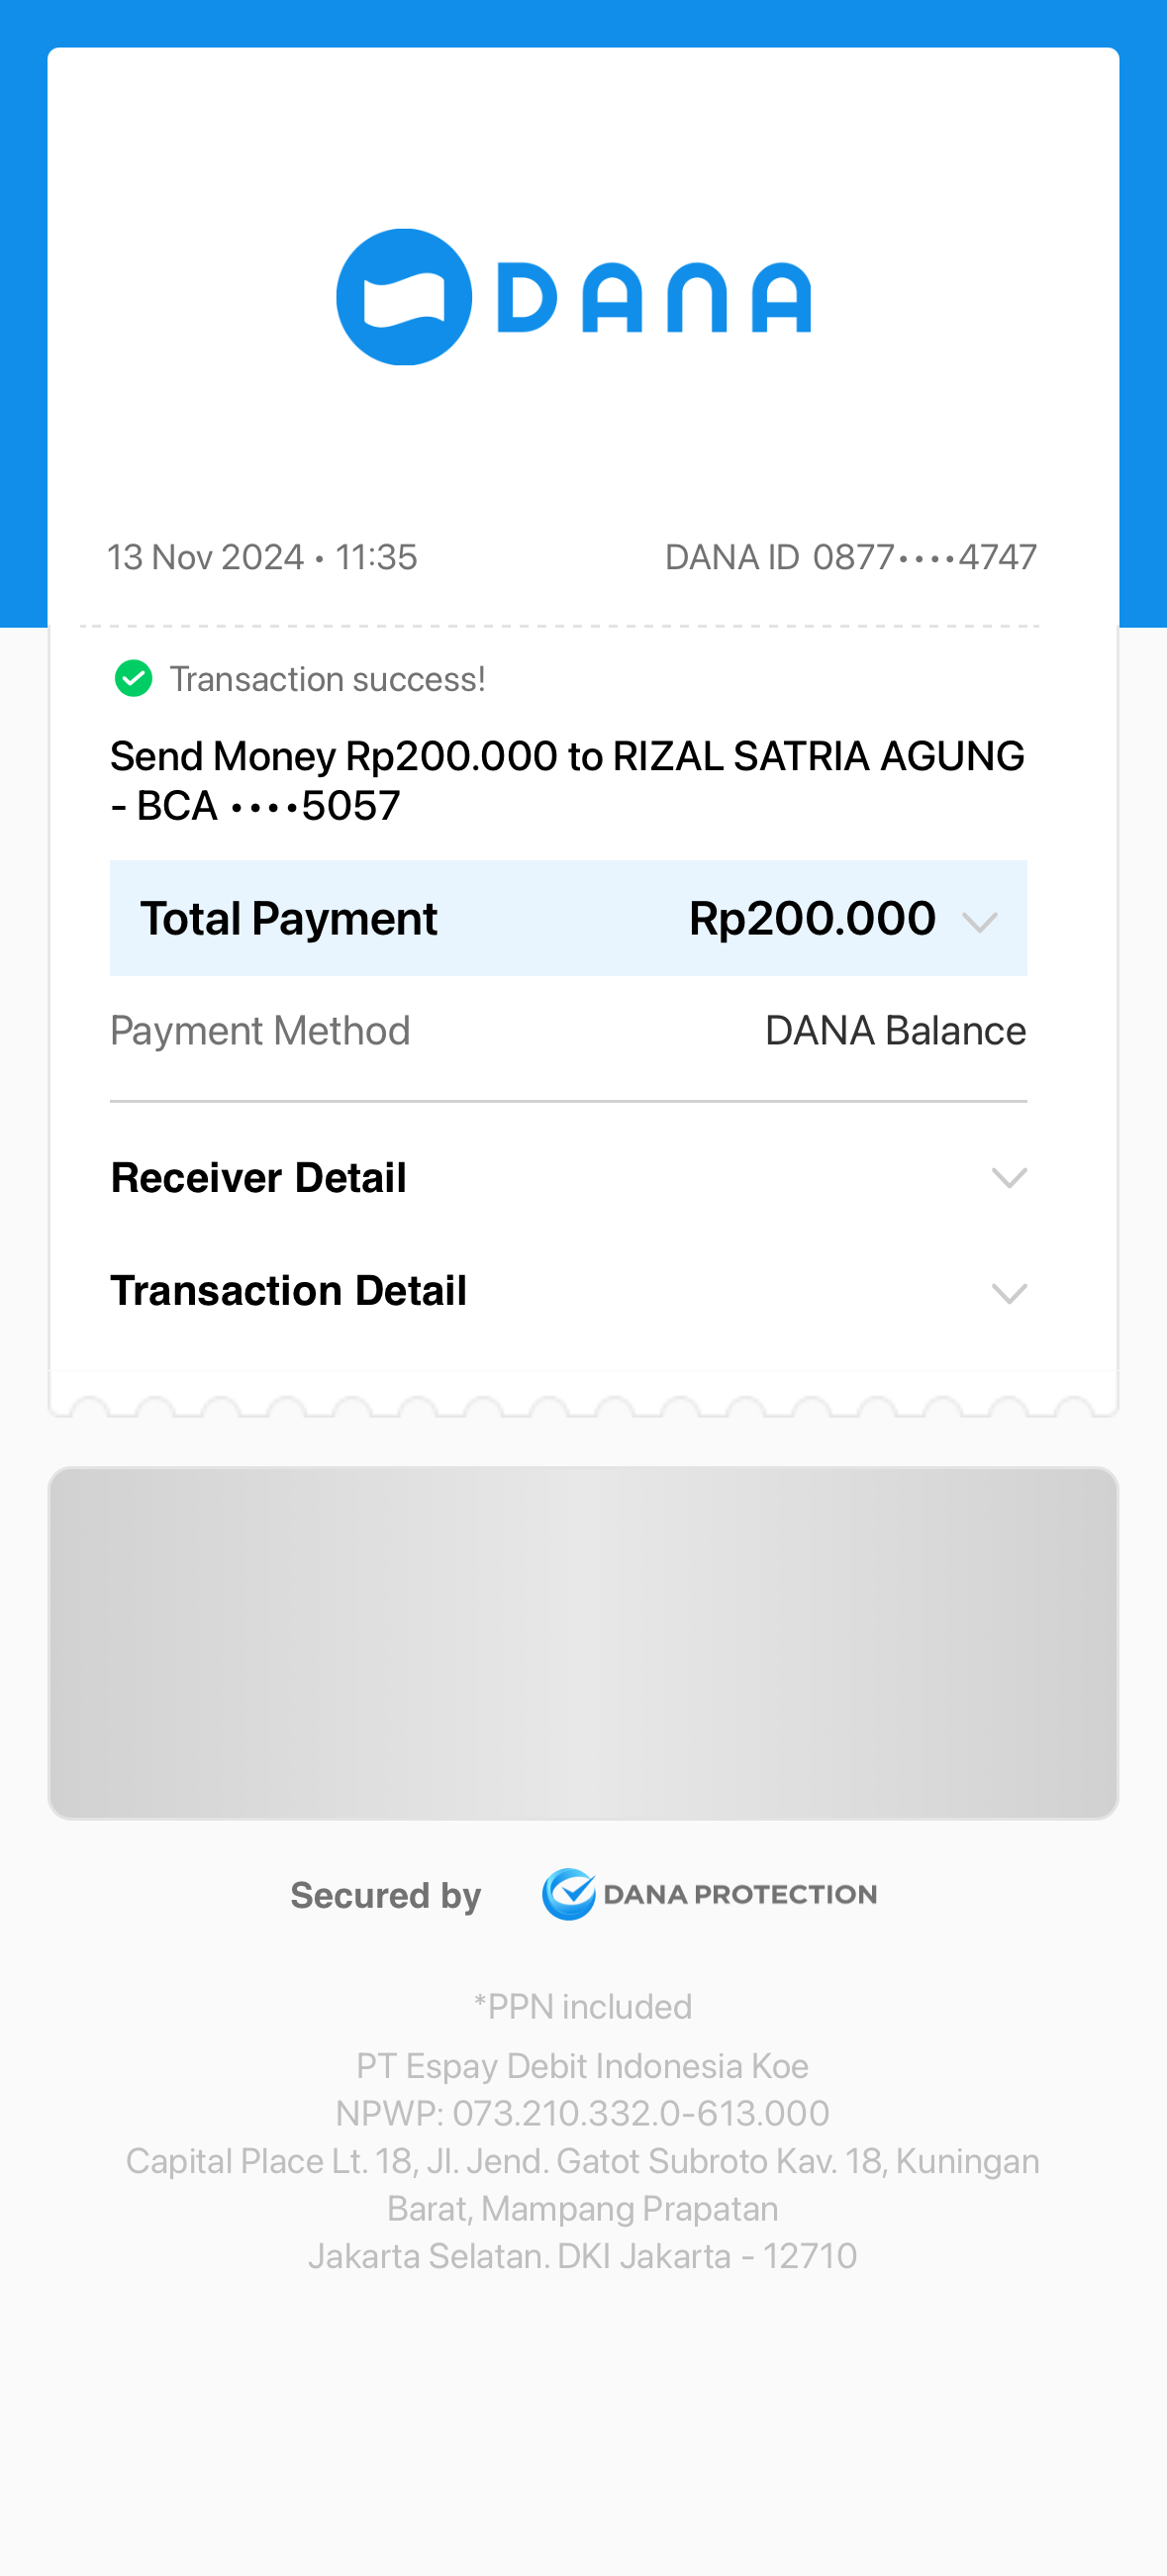Screen dimensions: 1167x2576
Task: Click the DANA Protection shield icon
Action: (568, 1894)
